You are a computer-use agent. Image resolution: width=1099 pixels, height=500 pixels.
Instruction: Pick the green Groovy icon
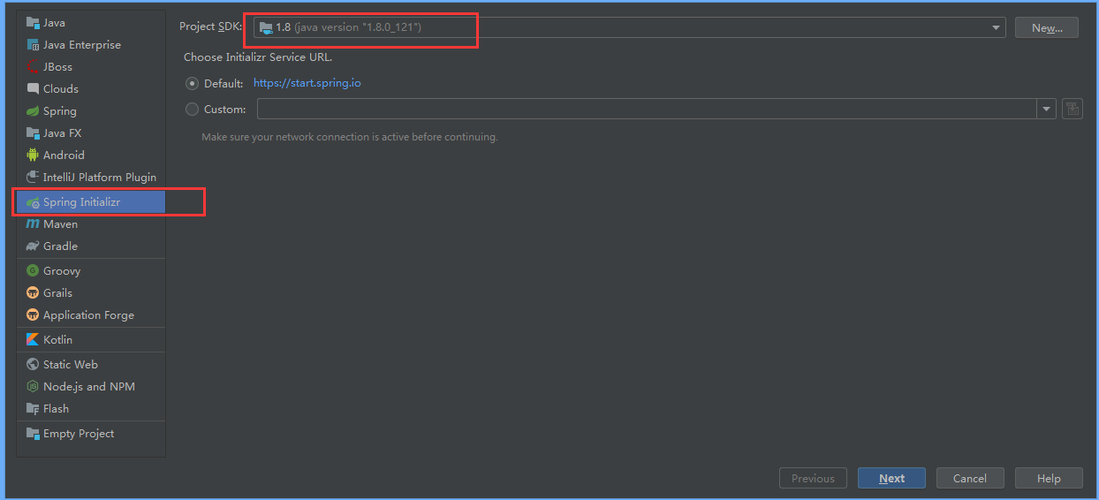click(x=32, y=271)
